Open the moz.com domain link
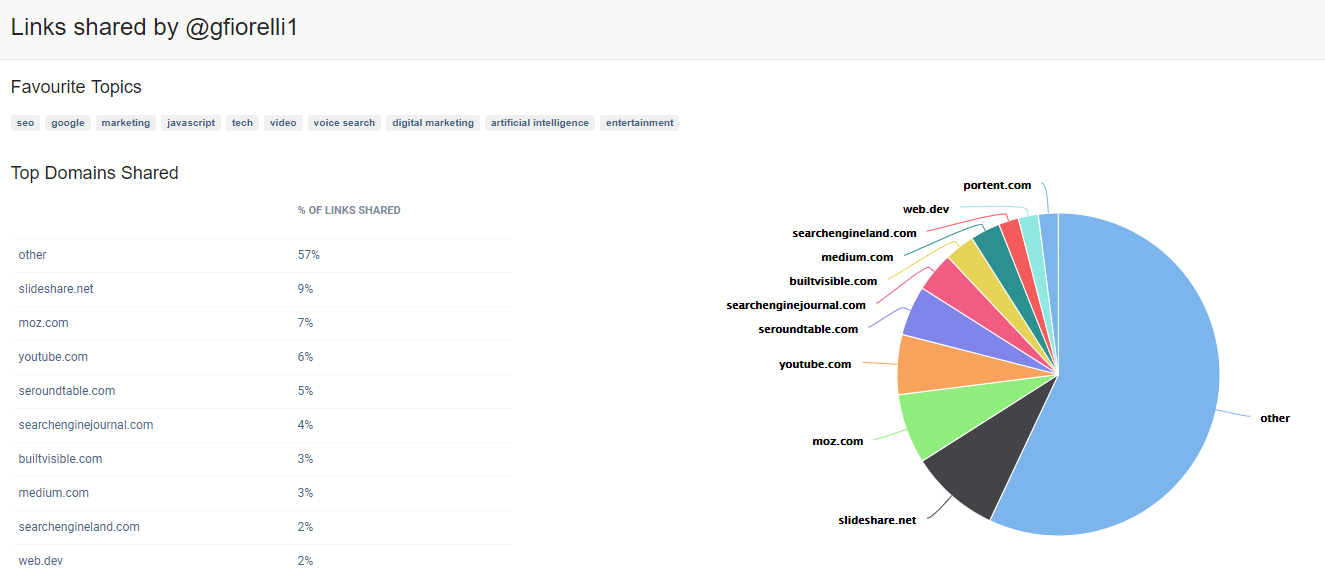The width and height of the screenshot is (1325, 570). pyautogui.click(x=43, y=323)
